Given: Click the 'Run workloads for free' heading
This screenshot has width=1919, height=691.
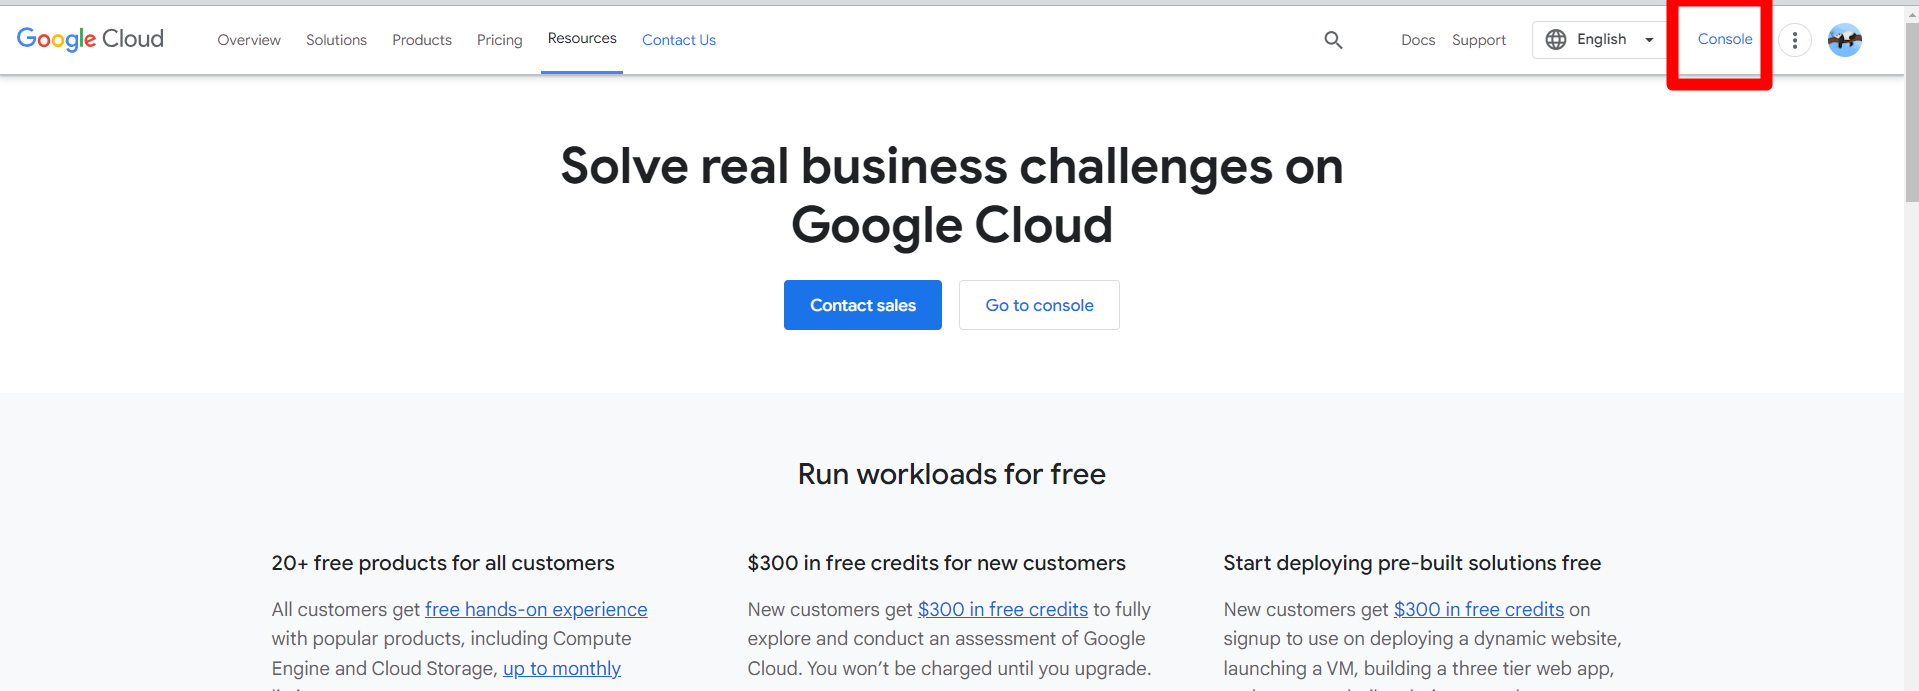Looking at the screenshot, I should click(952, 474).
